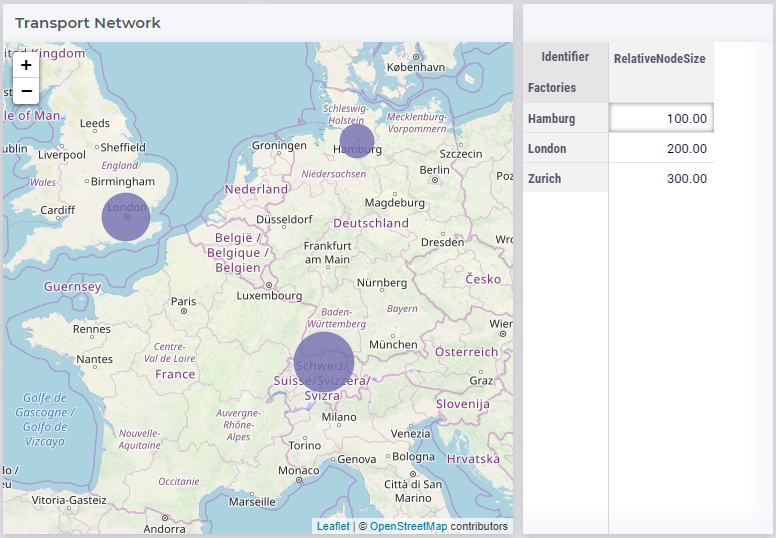
Task: Select the Zurich value cell 300.00
Action: pos(661,178)
